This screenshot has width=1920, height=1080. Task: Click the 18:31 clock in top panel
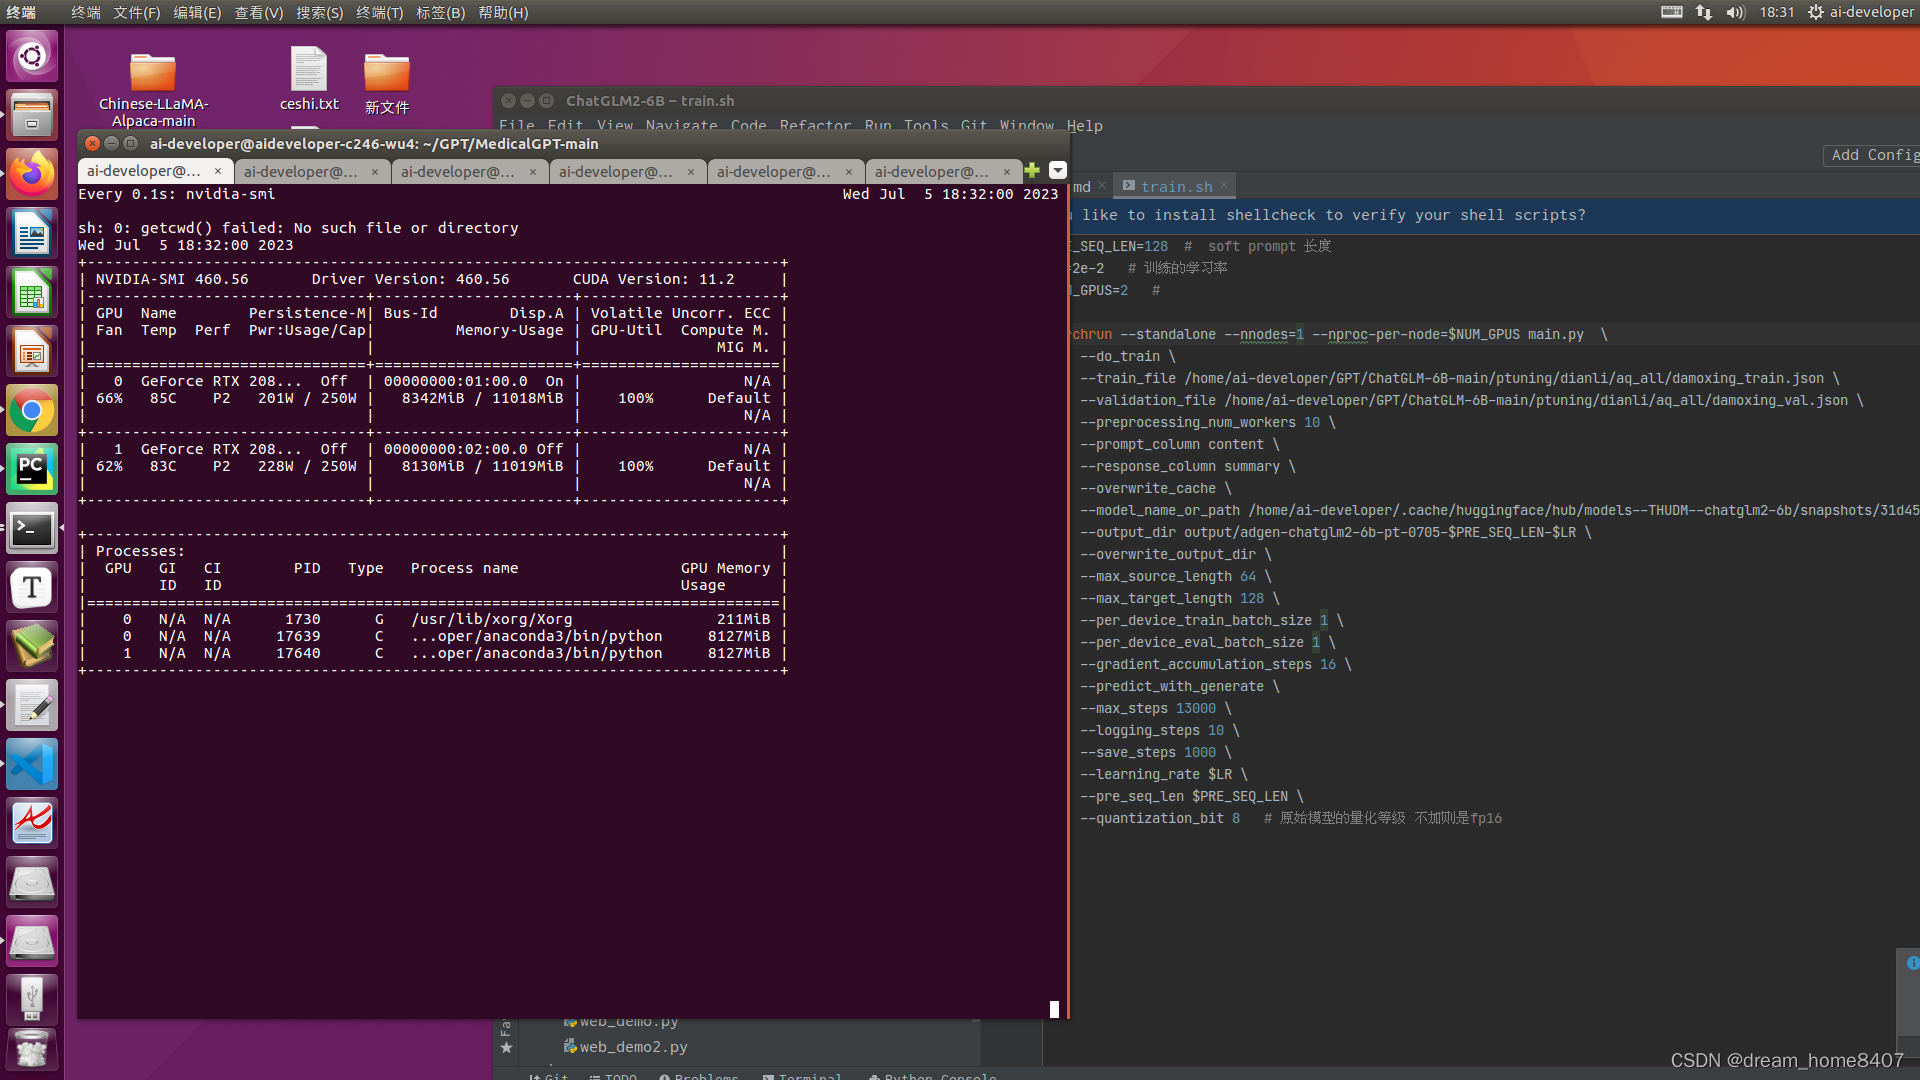pos(1777,12)
